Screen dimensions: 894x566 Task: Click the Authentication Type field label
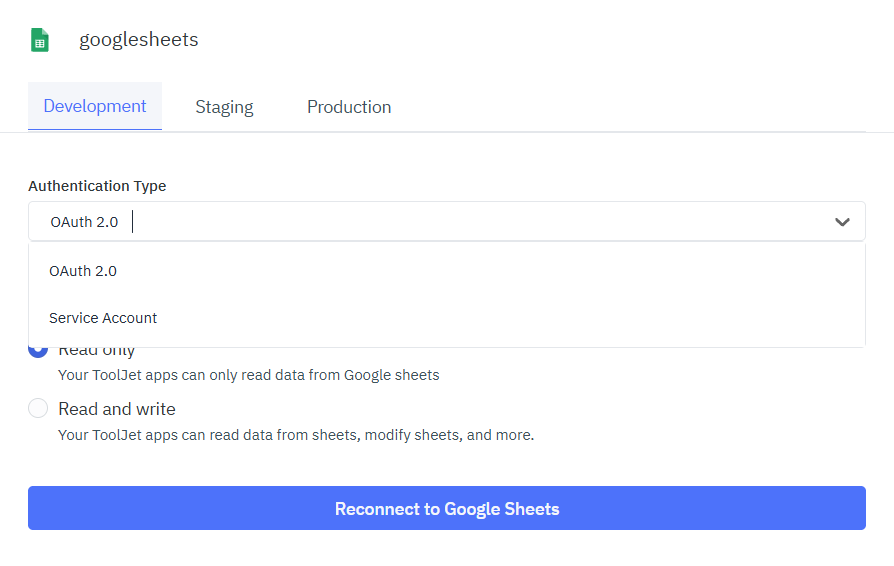tap(97, 186)
